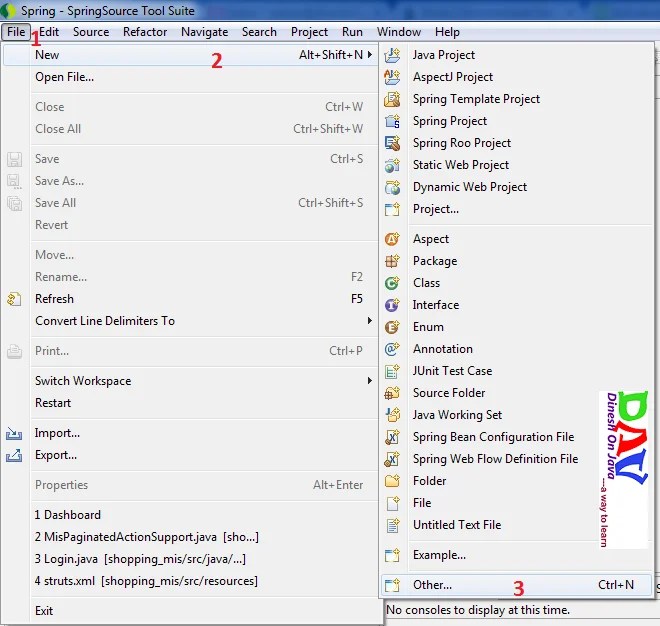Open the Run menu
This screenshot has width=660, height=626.
352,32
